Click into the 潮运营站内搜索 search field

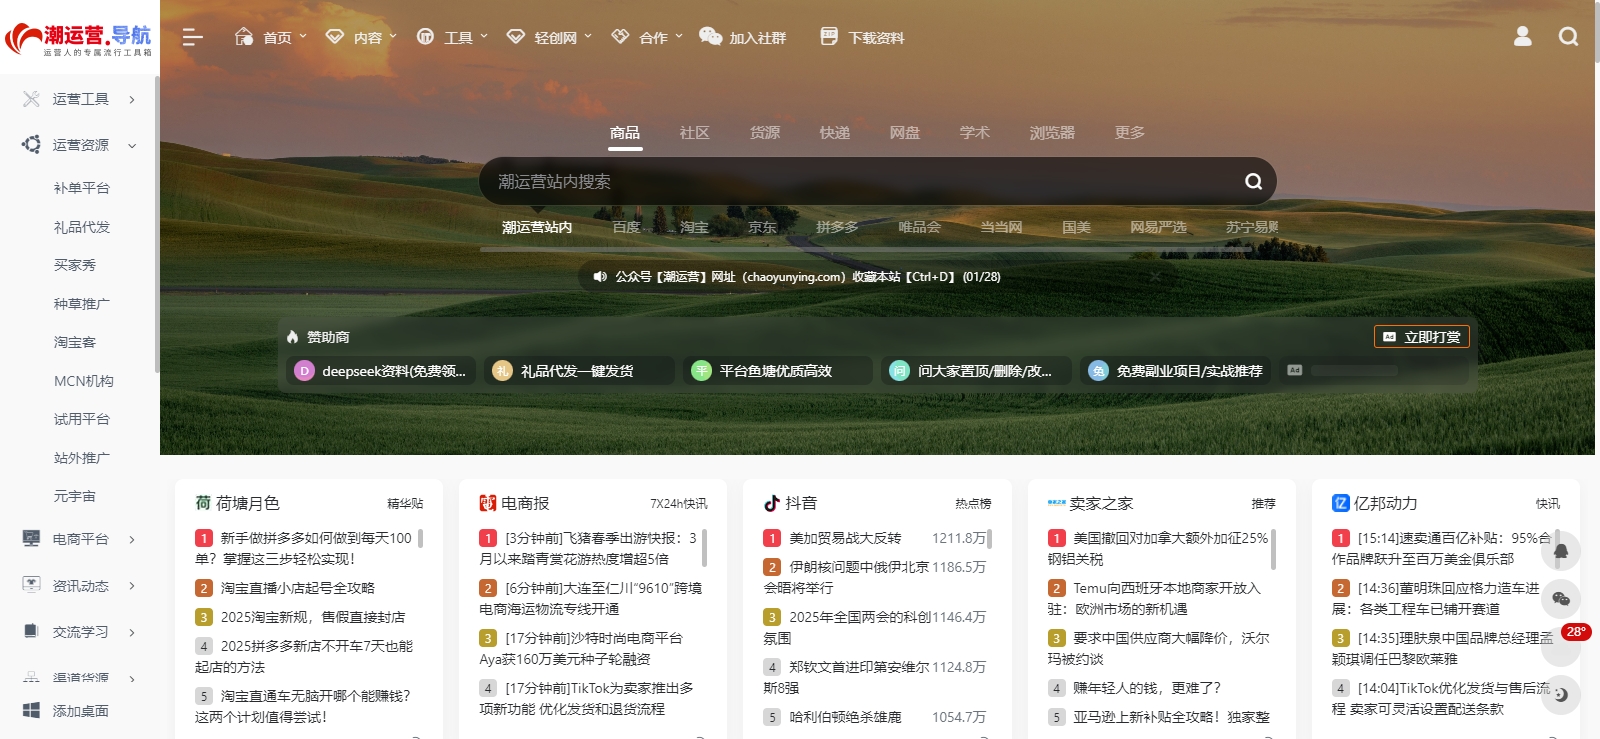click(x=860, y=181)
